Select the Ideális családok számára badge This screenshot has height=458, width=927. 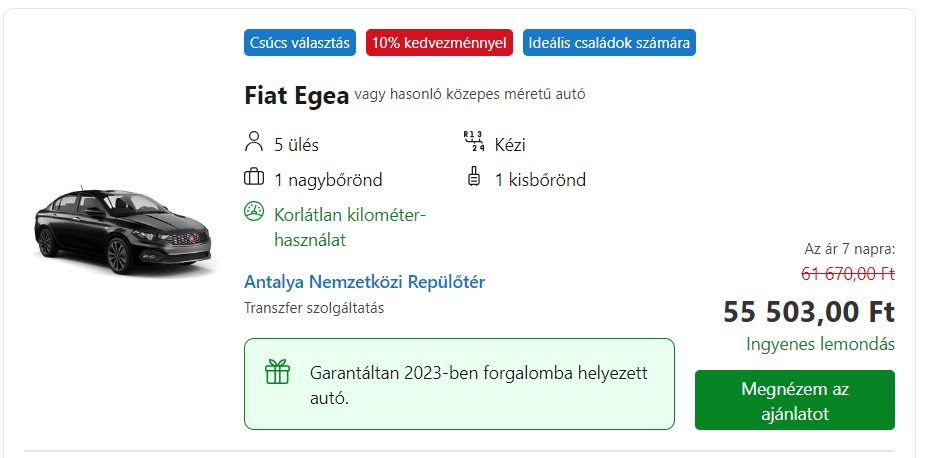point(609,43)
